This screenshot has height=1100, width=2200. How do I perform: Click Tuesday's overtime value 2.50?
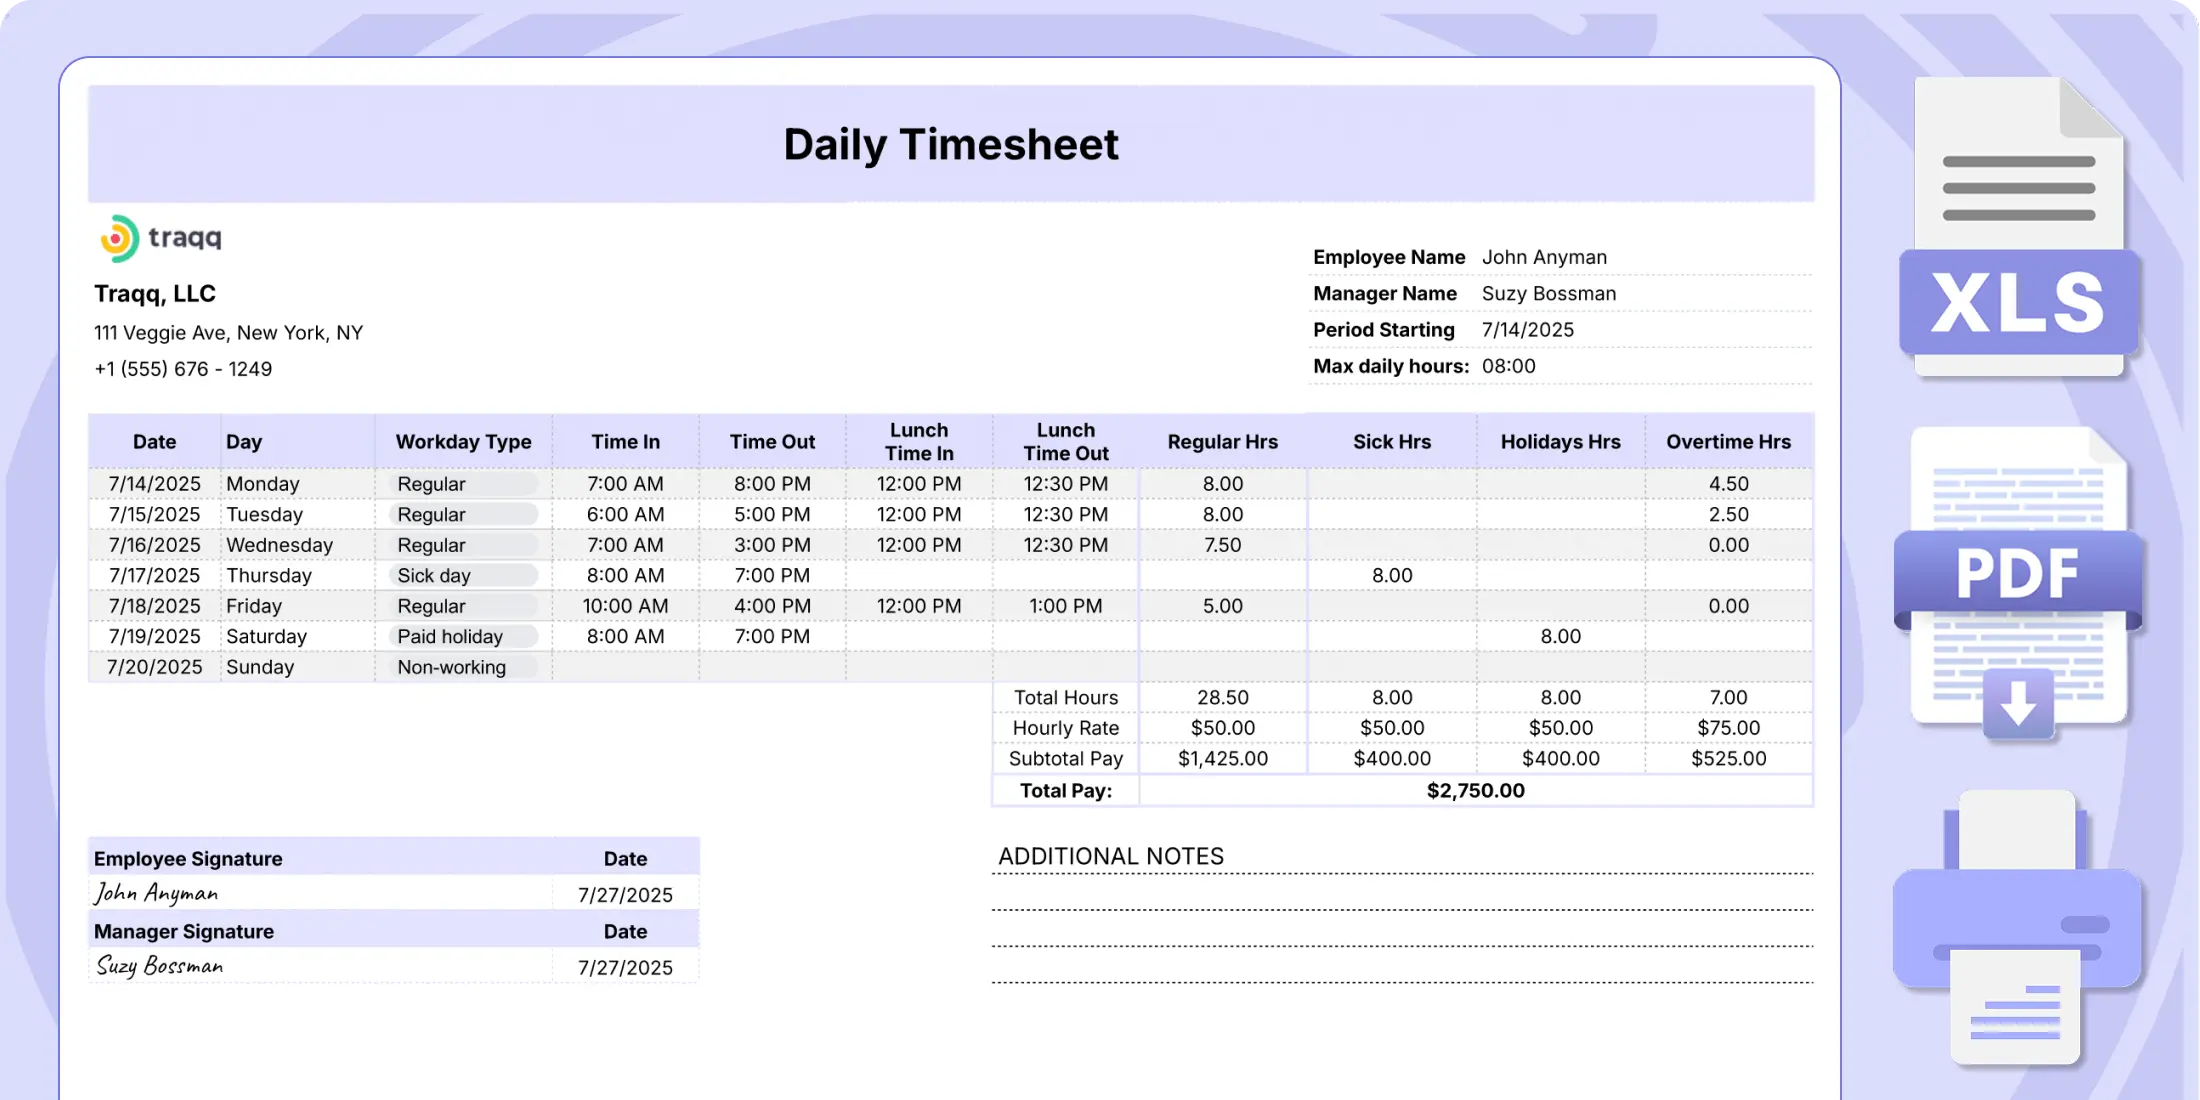click(1728, 514)
